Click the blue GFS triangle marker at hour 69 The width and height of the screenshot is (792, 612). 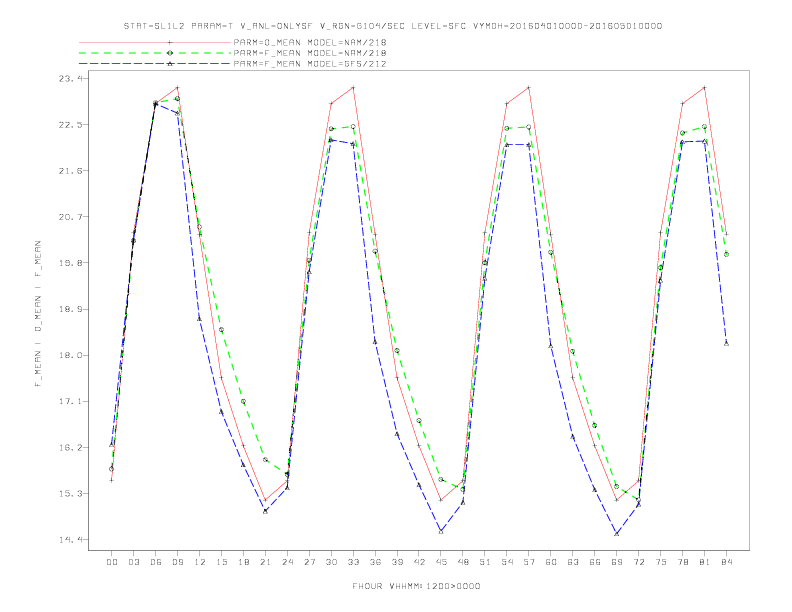click(617, 533)
